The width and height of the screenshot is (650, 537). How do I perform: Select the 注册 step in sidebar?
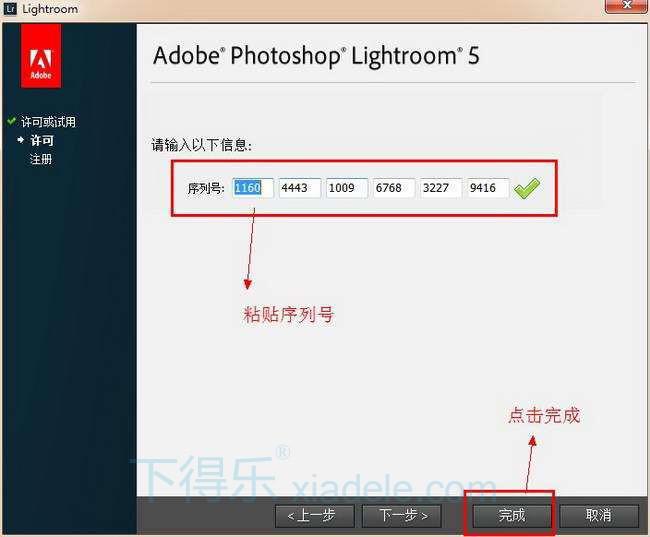pyautogui.click(x=41, y=159)
